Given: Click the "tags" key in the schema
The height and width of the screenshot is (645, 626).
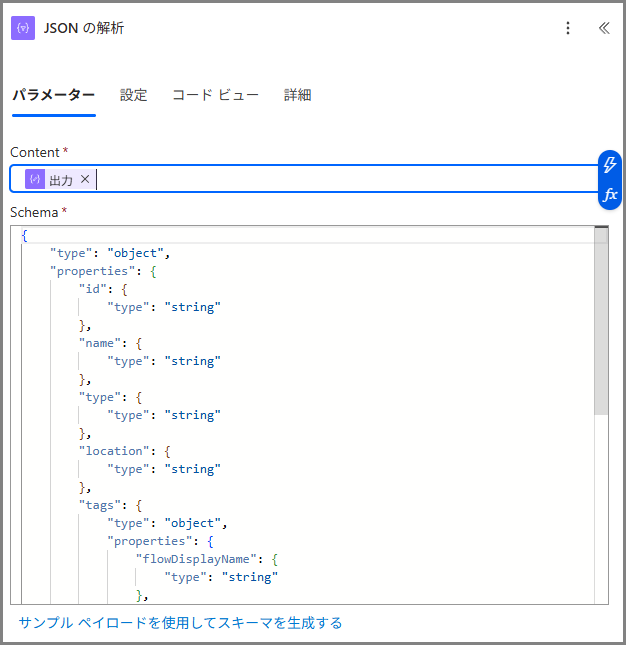Looking at the screenshot, I should pos(100,505).
